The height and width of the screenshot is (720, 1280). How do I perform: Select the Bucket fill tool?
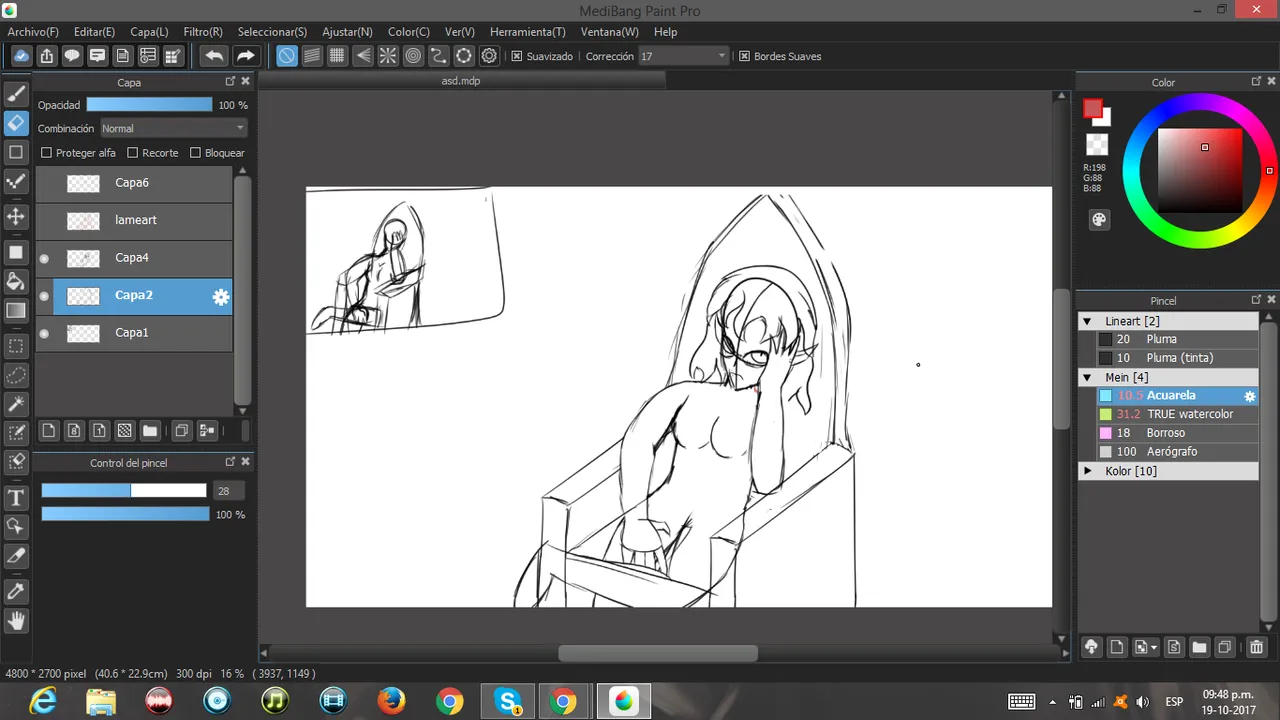pyautogui.click(x=16, y=281)
